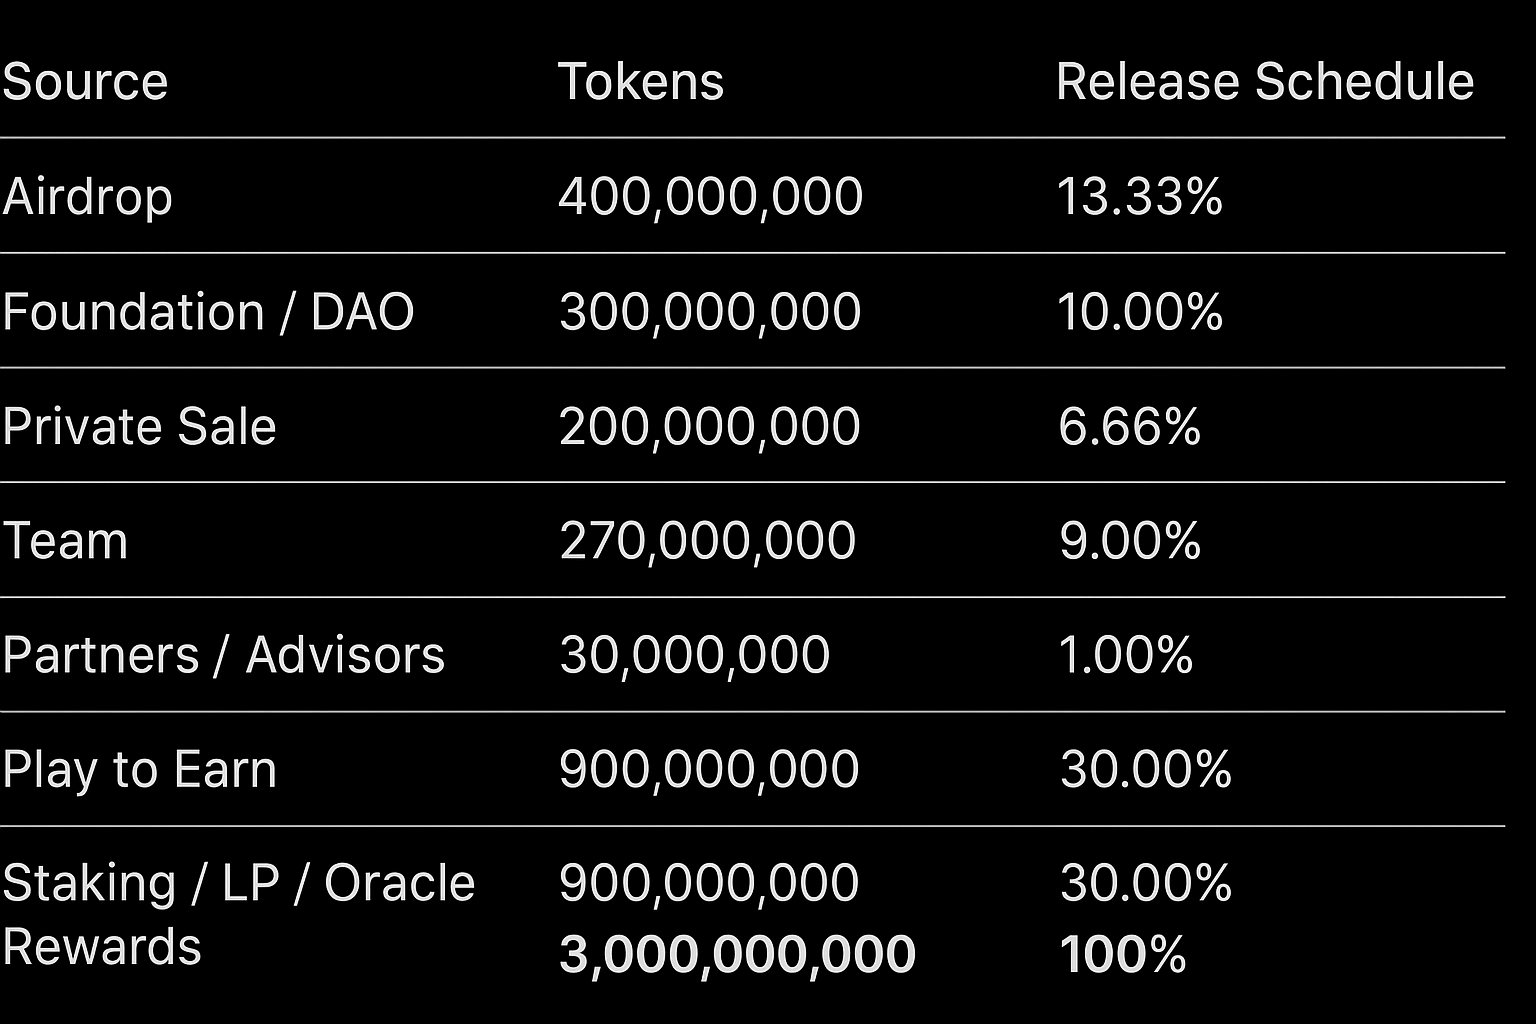Click the Source column header
Viewport: 1536px width, 1024px height.
(x=85, y=81)
